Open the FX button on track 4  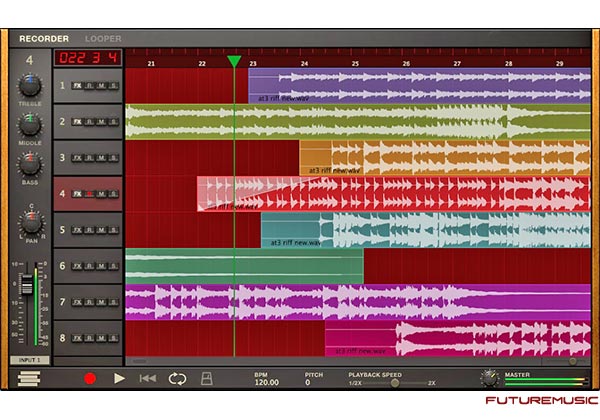(77, 194)
